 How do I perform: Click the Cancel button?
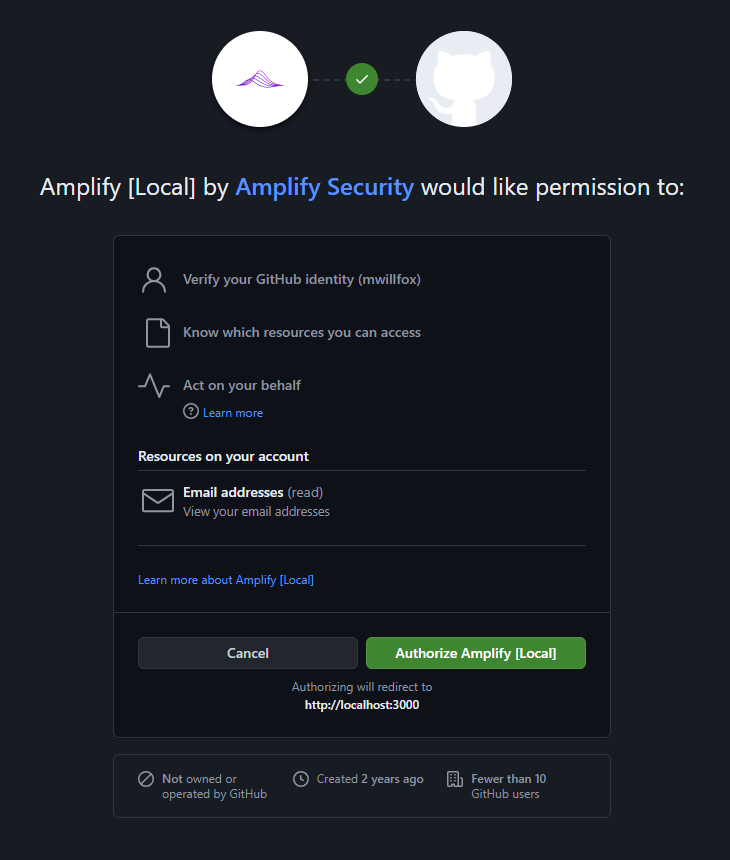(247, 652)
